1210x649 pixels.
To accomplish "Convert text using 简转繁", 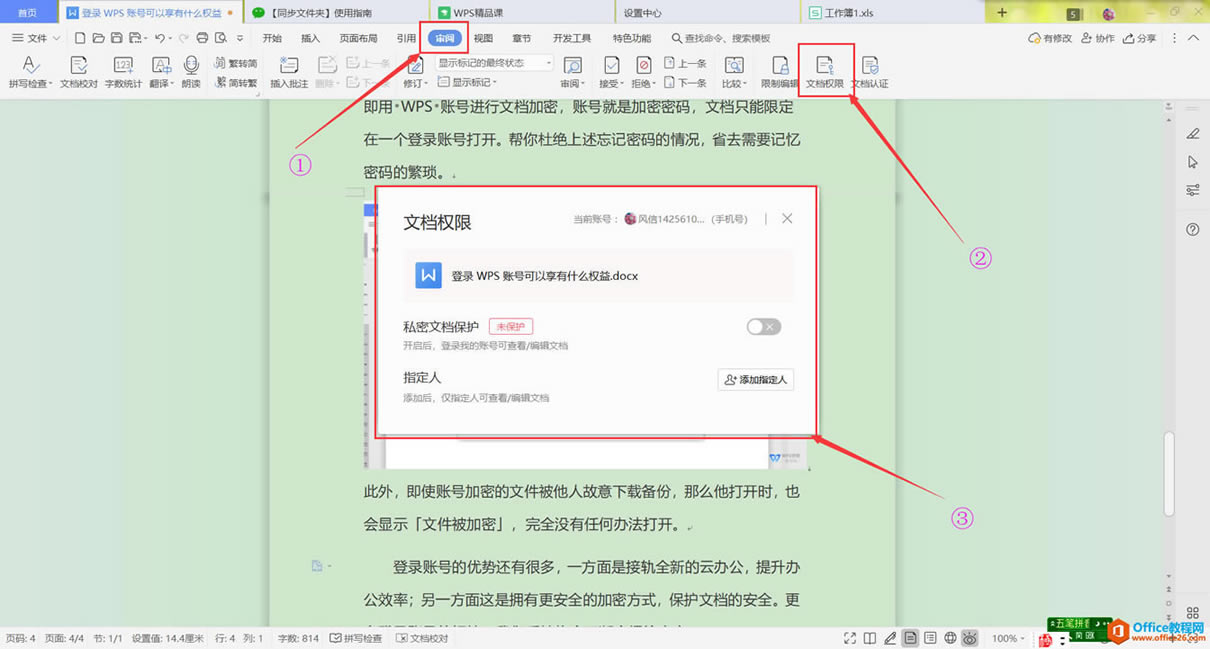I will [x=236, y=83].
